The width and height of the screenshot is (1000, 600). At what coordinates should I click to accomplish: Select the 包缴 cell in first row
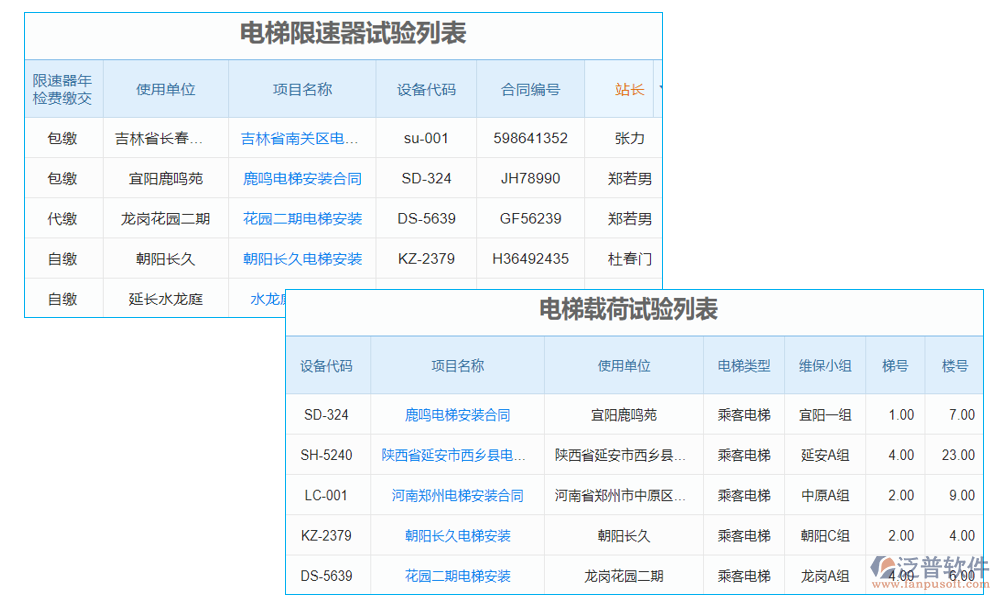pyautogui.click(x=64, y=138)
